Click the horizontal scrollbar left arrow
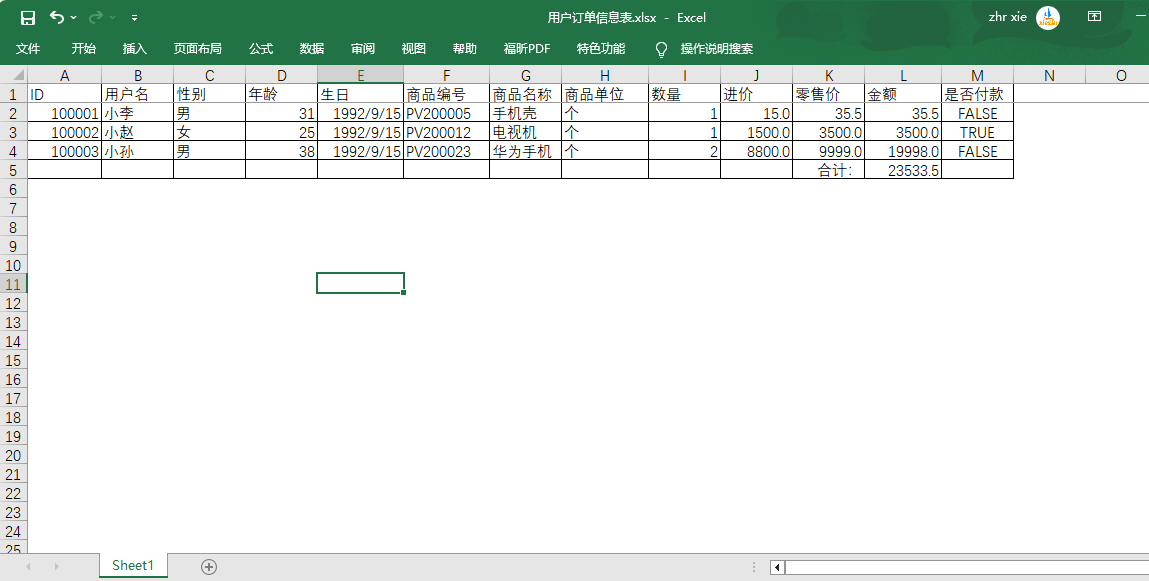The height and width of the screenshot is (581, 1149). coord(776,566)
